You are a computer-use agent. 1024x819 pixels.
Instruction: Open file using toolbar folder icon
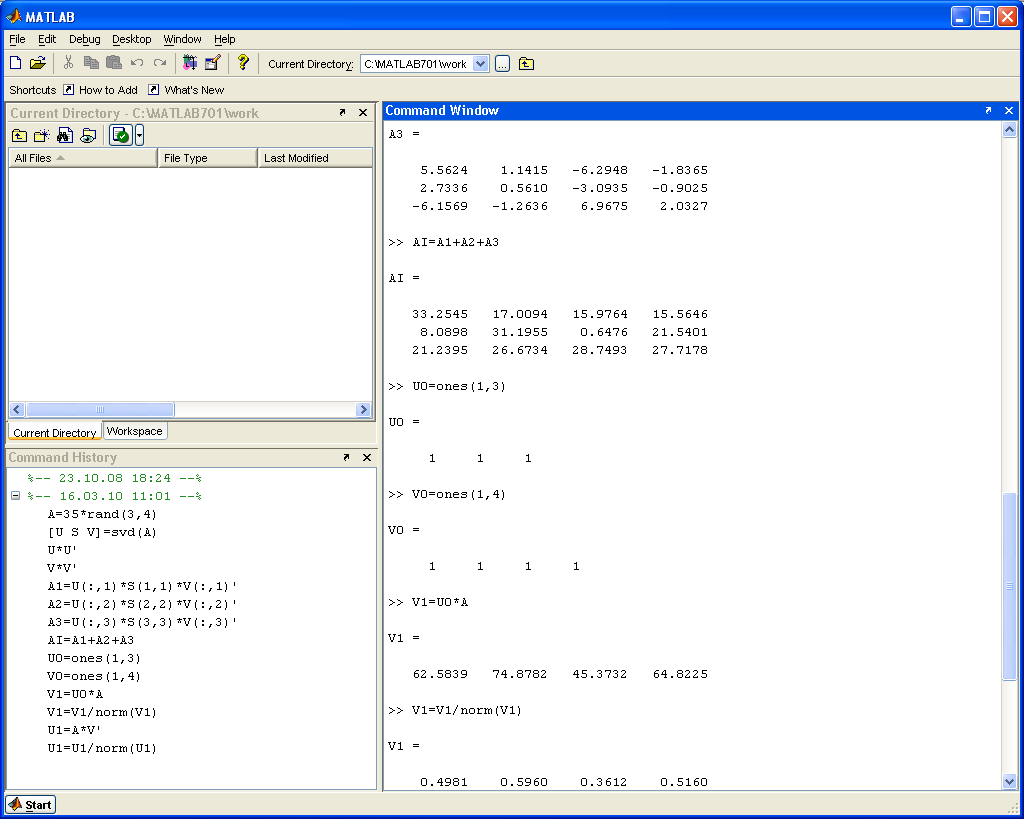click(38, 63)
